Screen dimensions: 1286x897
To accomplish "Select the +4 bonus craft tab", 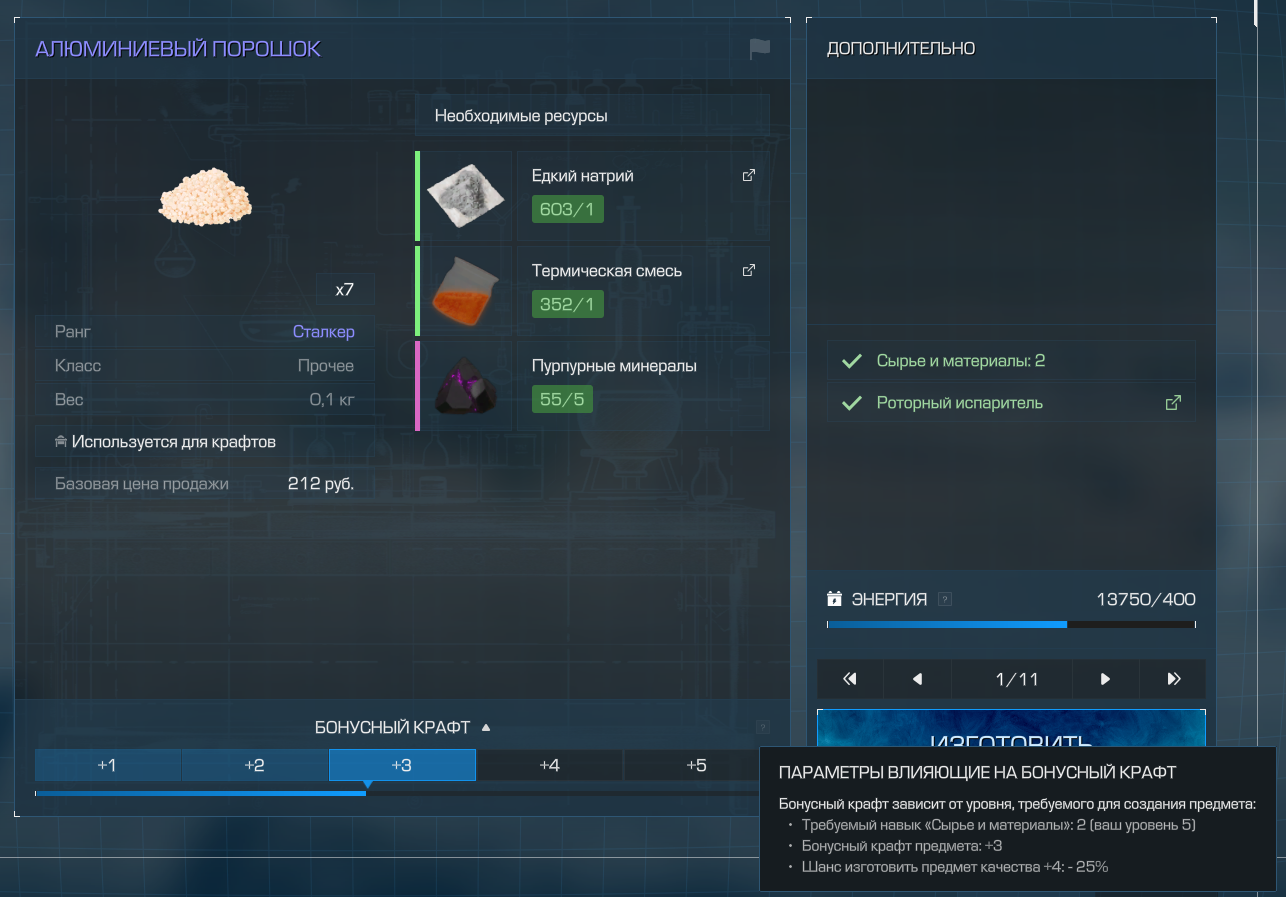I will 549,765.
